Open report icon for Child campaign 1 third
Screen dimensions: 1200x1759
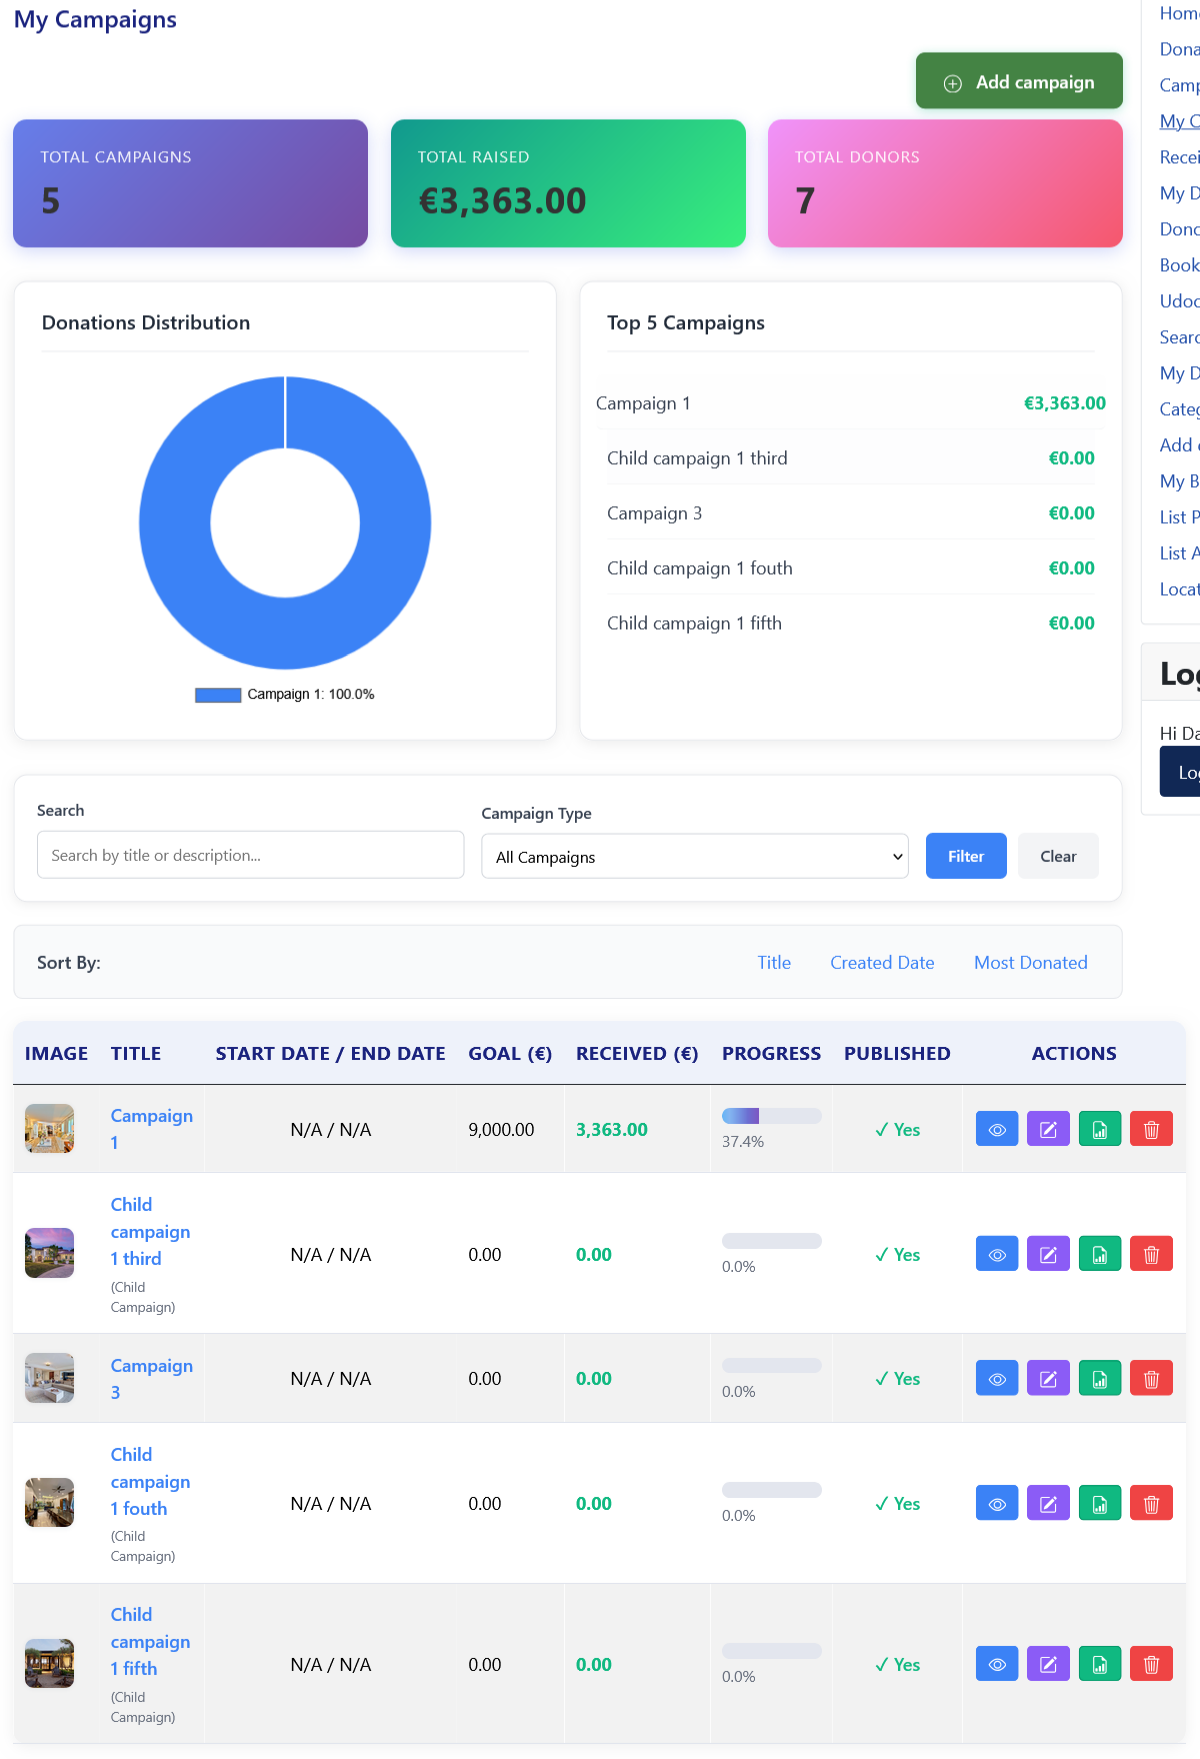click(1100, 1254)
